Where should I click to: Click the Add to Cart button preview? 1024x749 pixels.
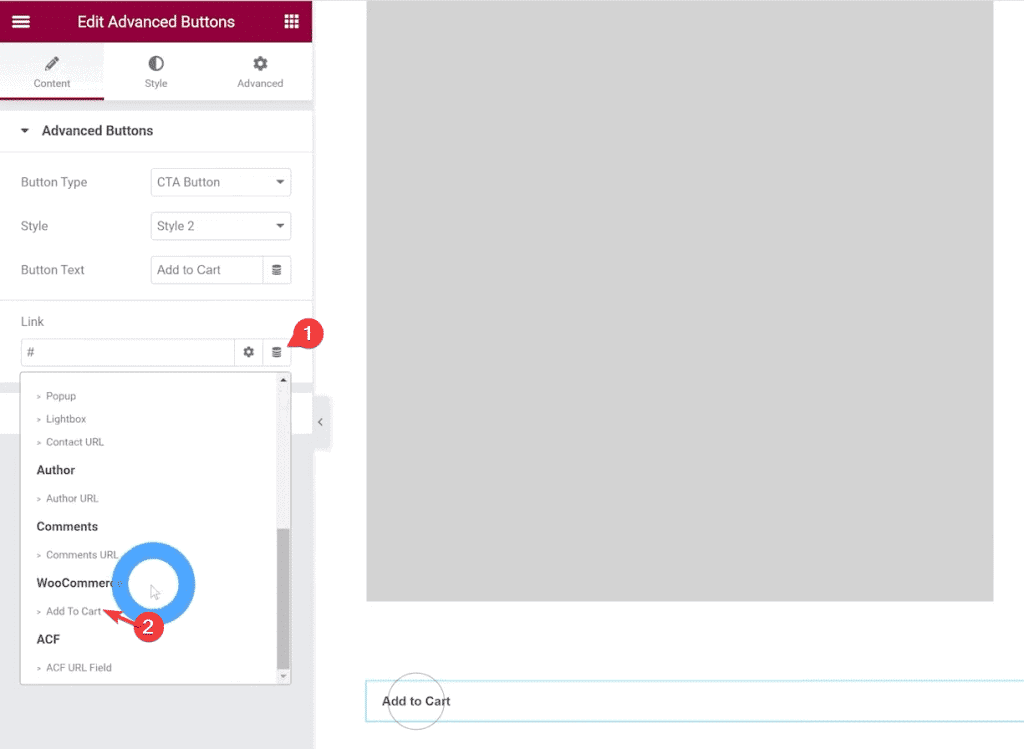416,701
